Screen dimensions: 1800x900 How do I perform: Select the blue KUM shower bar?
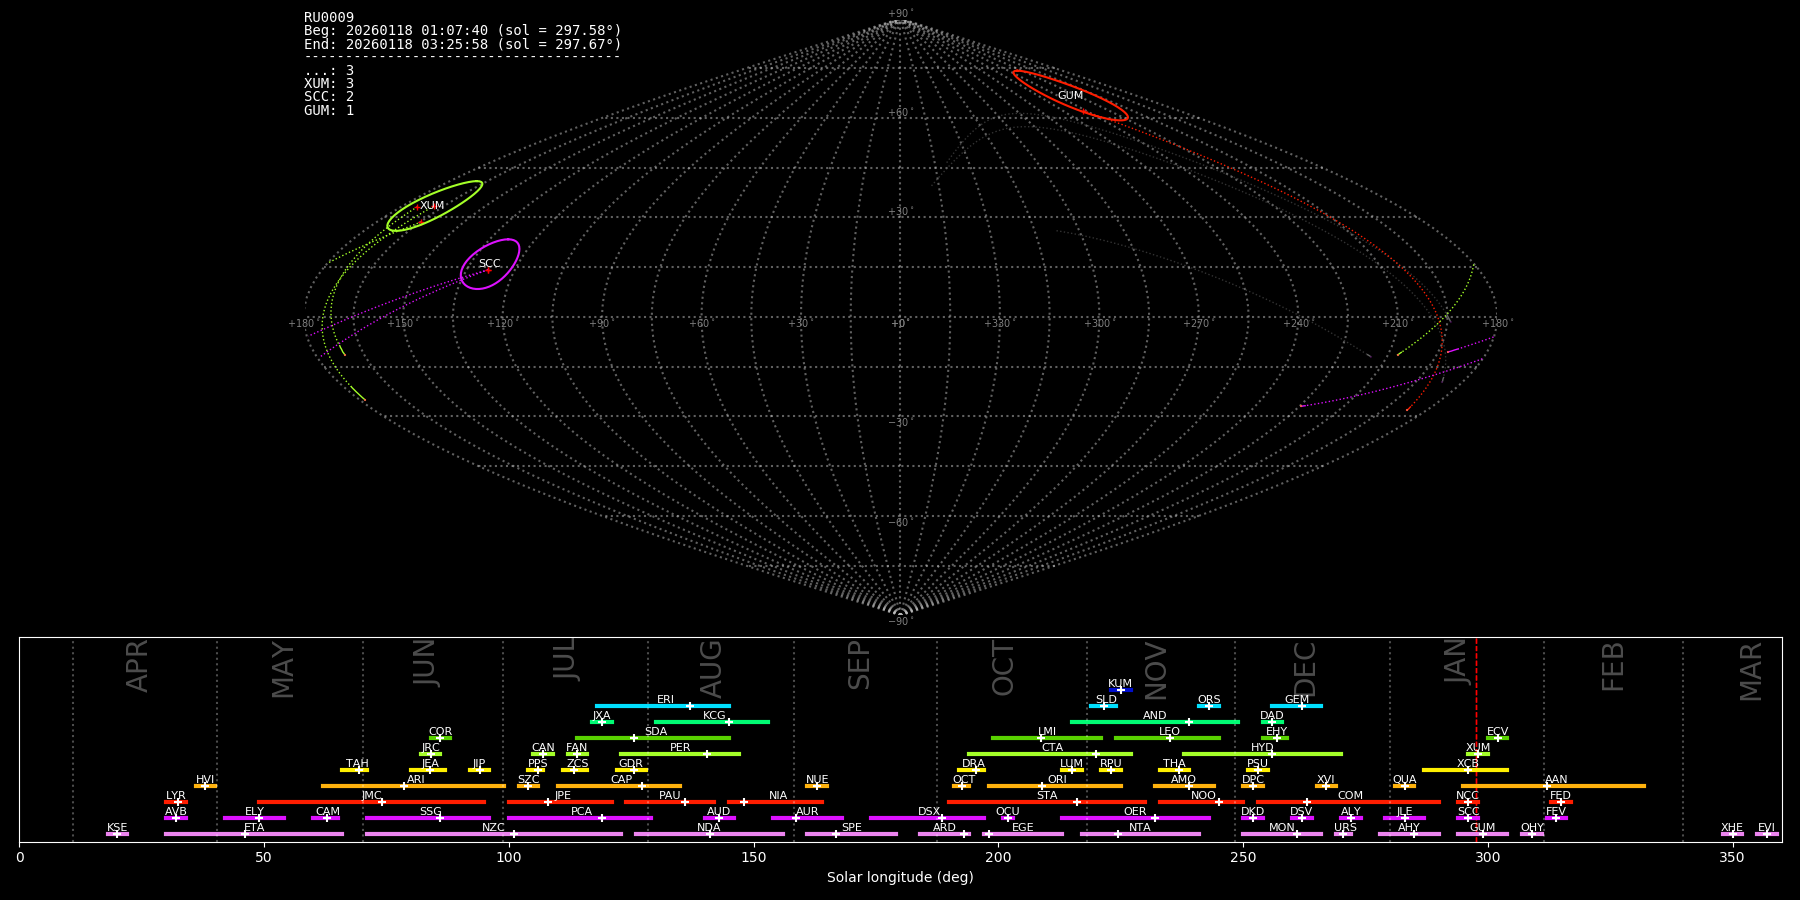1121,690
